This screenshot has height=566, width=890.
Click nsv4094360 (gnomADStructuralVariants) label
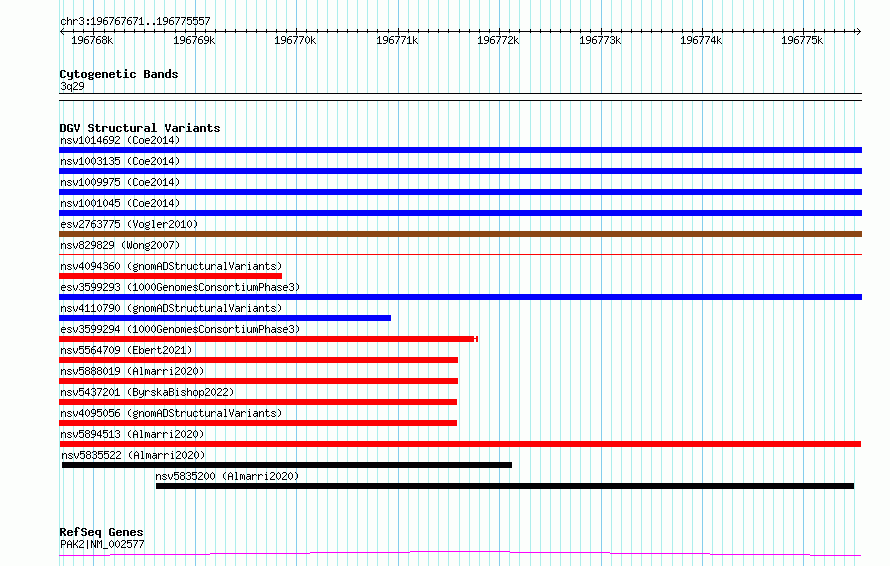(x=171, y=266)
